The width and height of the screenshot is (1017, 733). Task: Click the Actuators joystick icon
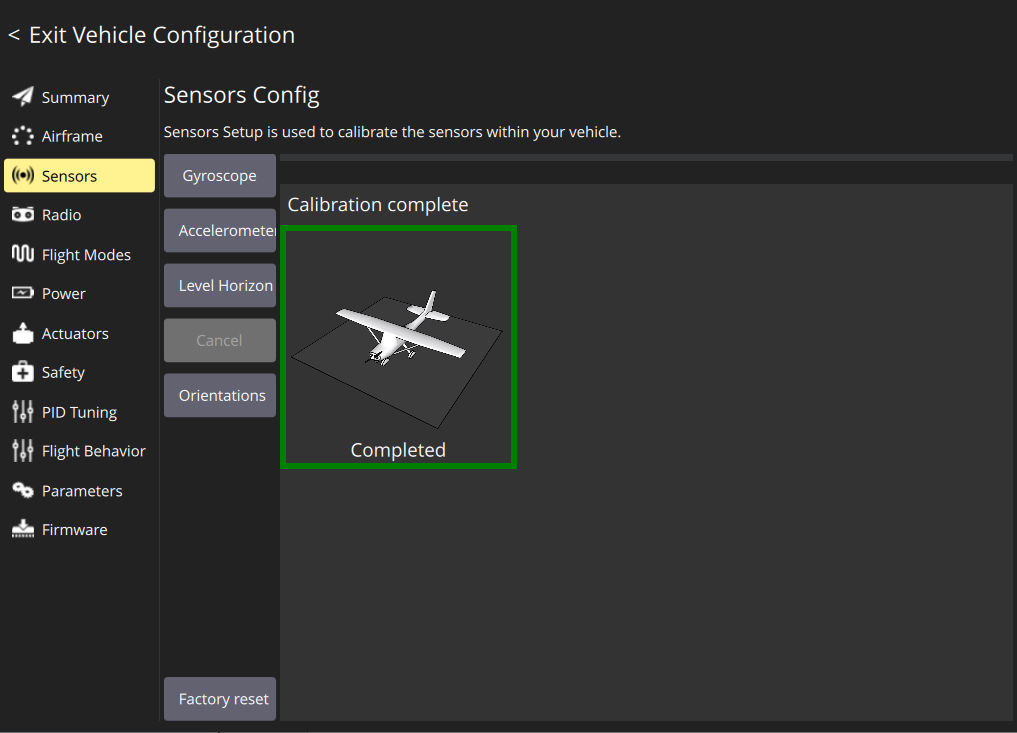tap(21, 333)
